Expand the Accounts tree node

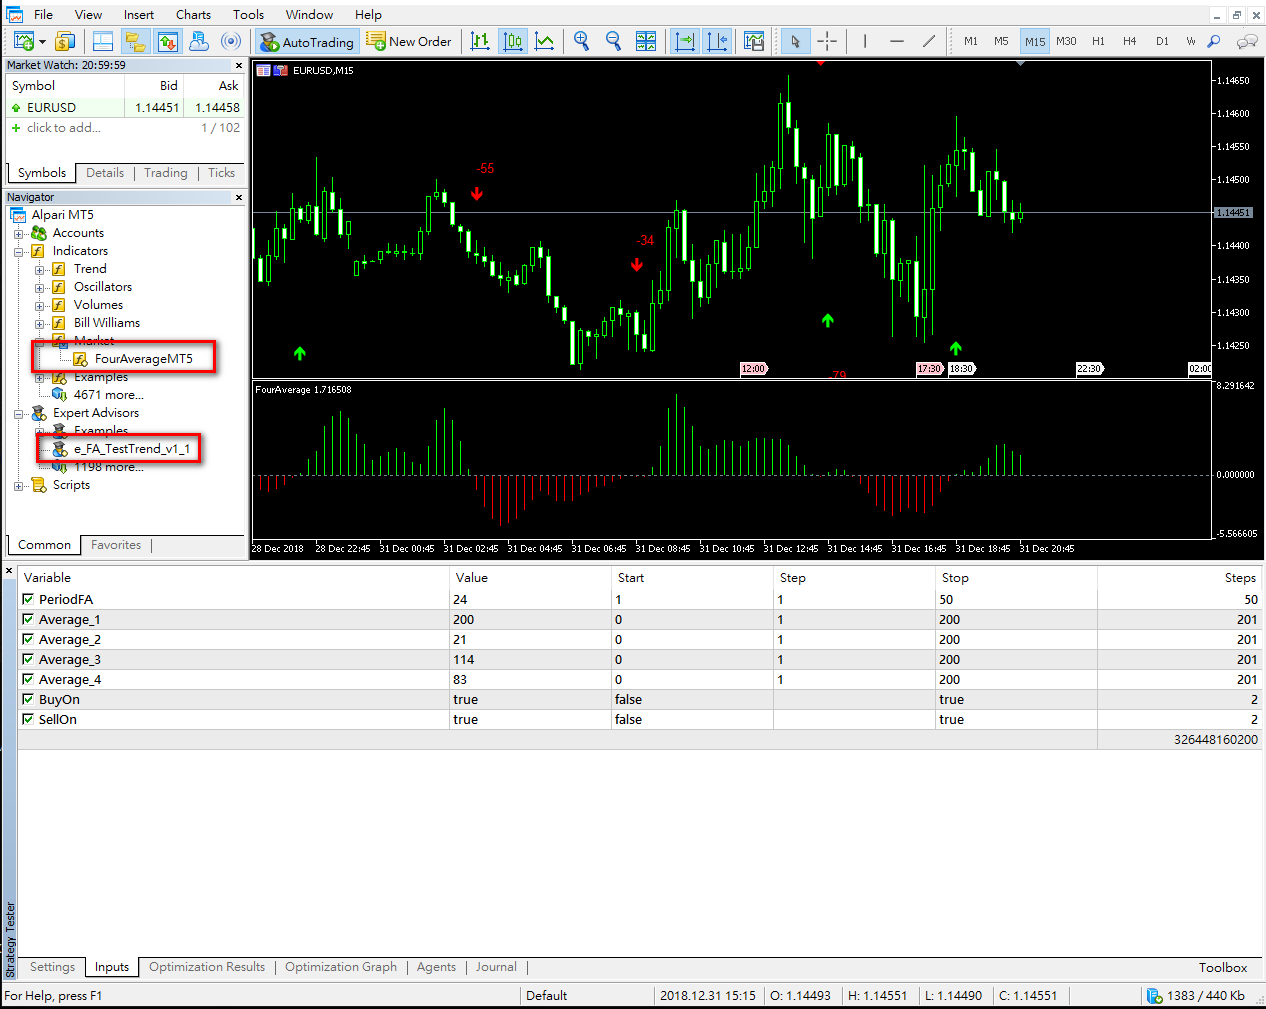pyautogui.click(x=19, y=233)
